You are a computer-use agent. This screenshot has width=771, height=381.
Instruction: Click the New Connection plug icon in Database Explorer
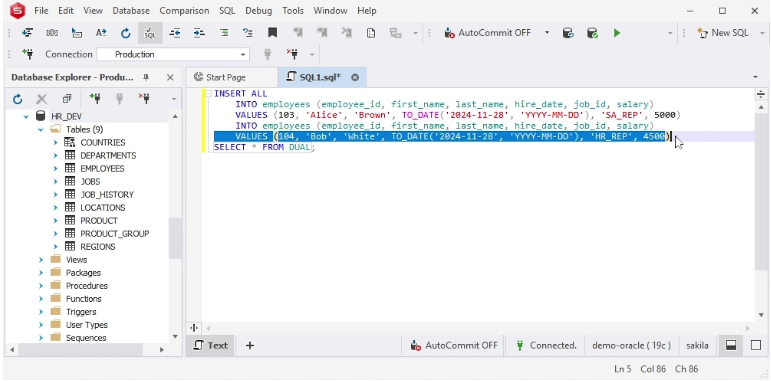[95, 99]
